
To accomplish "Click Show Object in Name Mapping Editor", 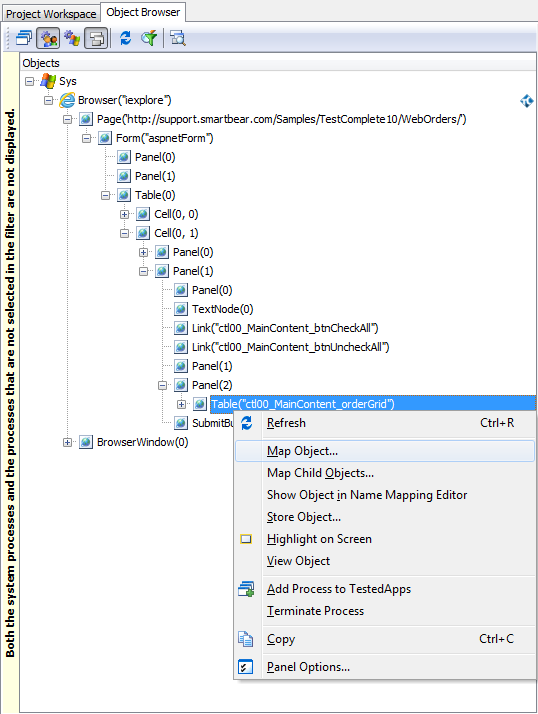I will [385, 495].
